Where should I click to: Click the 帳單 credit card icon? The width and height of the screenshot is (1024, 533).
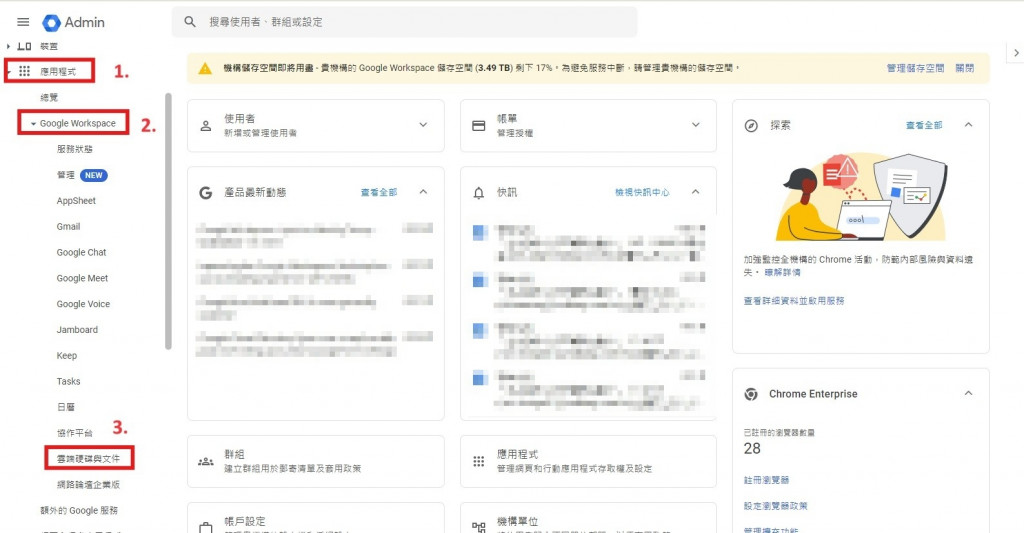pyautogui.click(x=479, y=125)
